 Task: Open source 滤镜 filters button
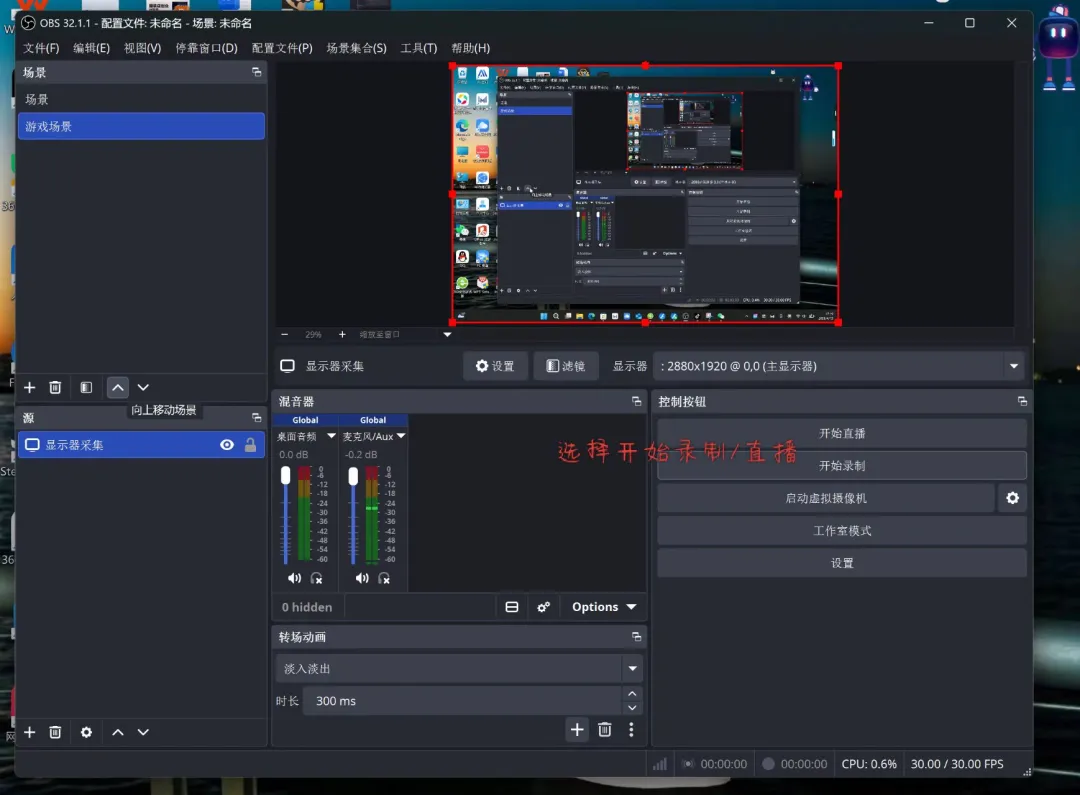coord(565,366)
